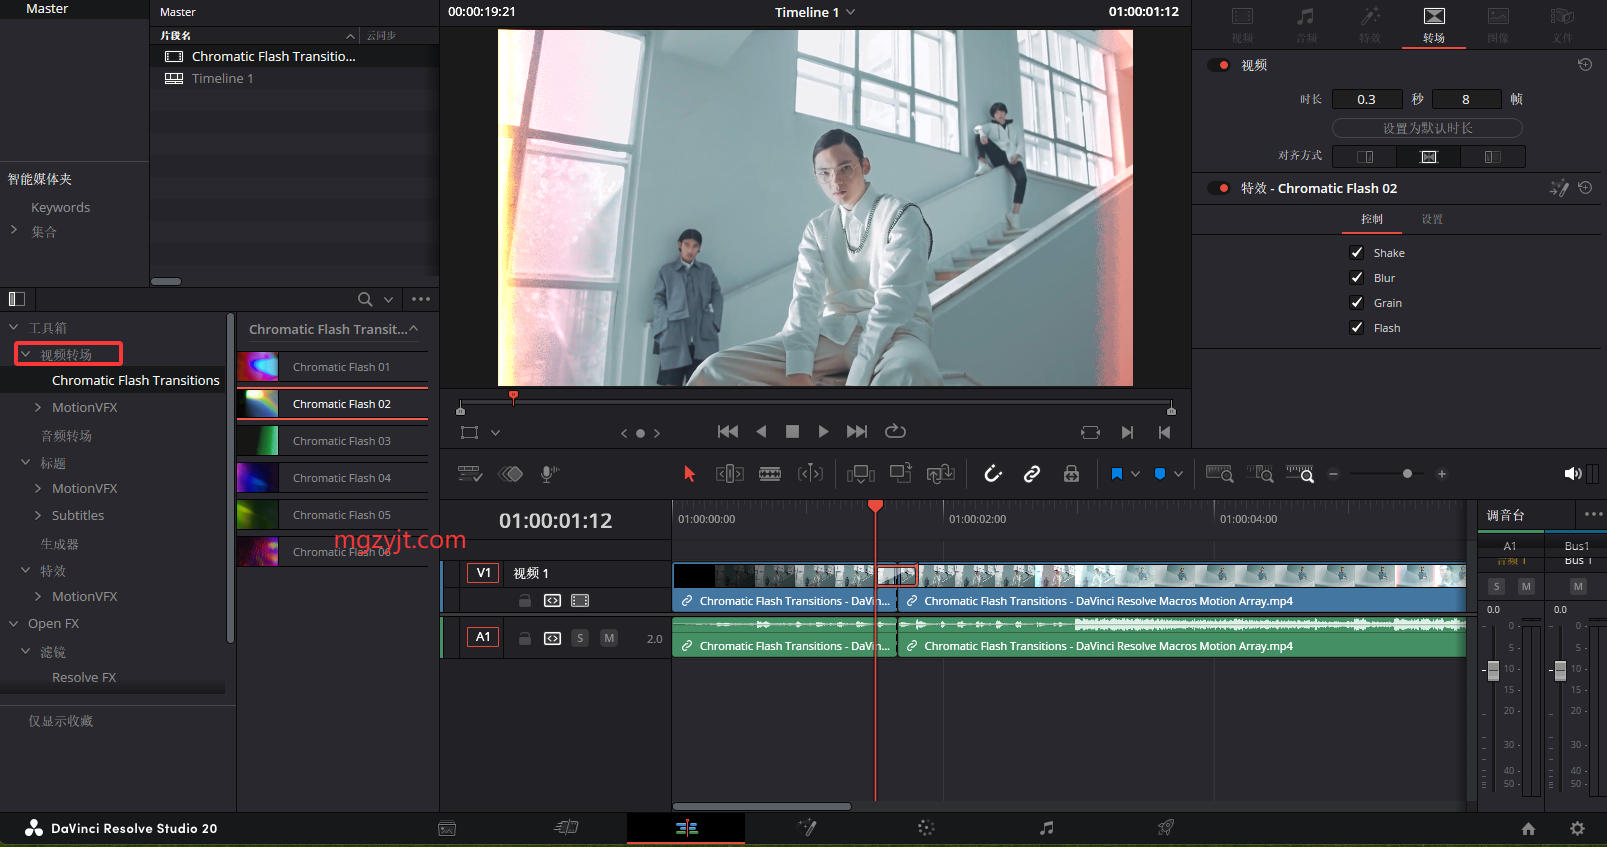Click the insert clip icon
This screenshot has width=1607, height=847.
click(860, 474)
